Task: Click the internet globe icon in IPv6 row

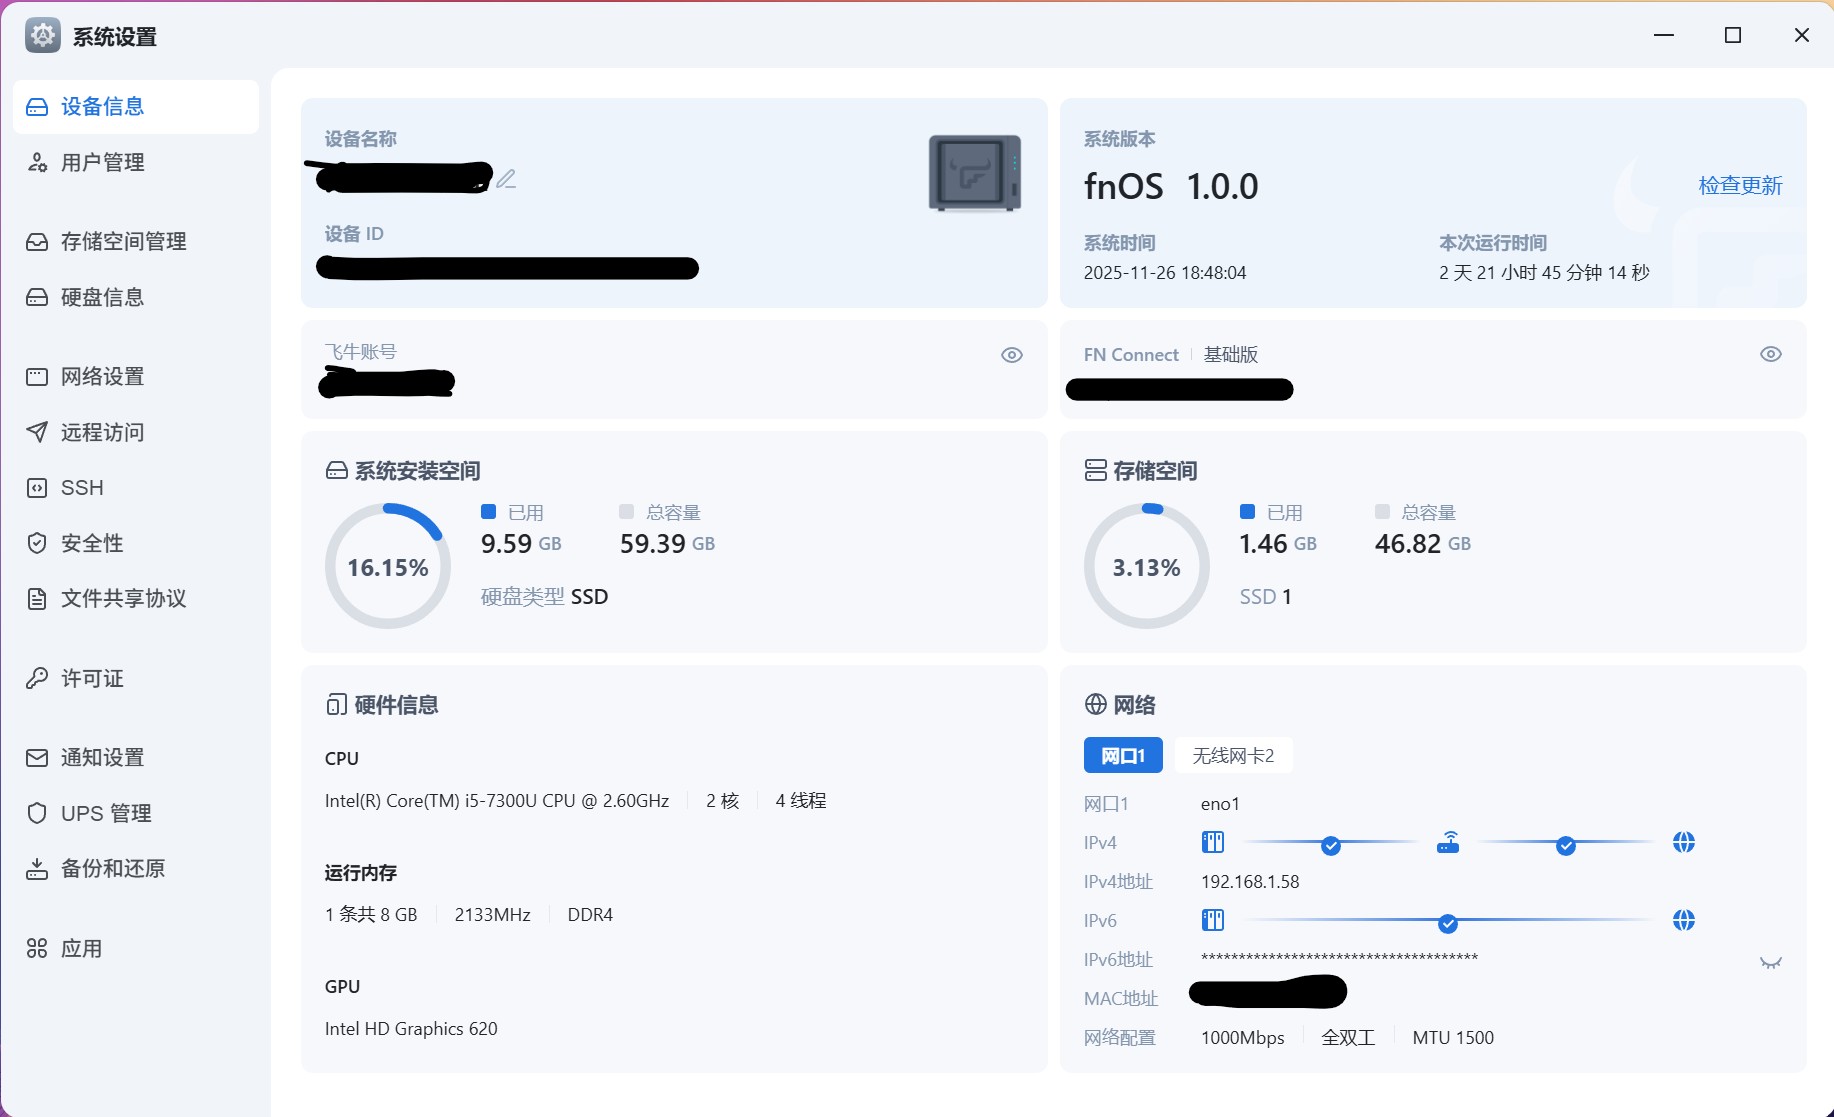Action: [x=1684, y=920]
